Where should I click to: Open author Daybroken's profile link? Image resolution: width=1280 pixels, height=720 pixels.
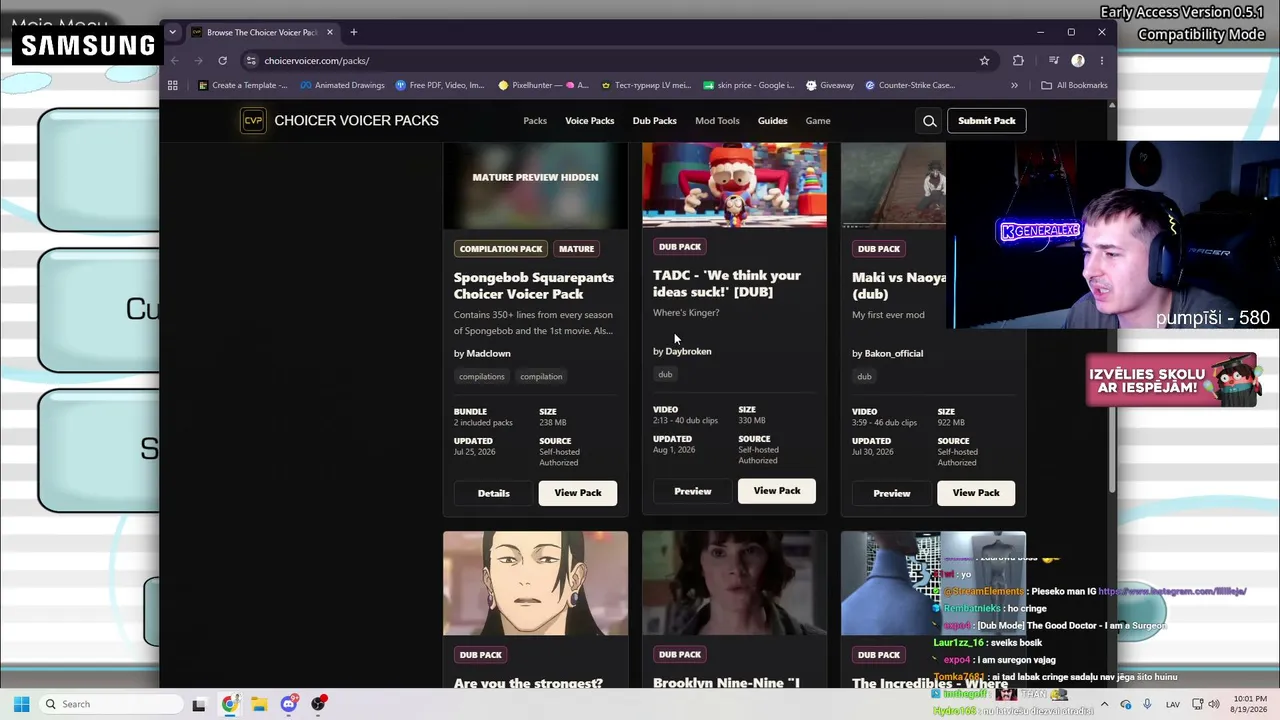tap(688, 351)
